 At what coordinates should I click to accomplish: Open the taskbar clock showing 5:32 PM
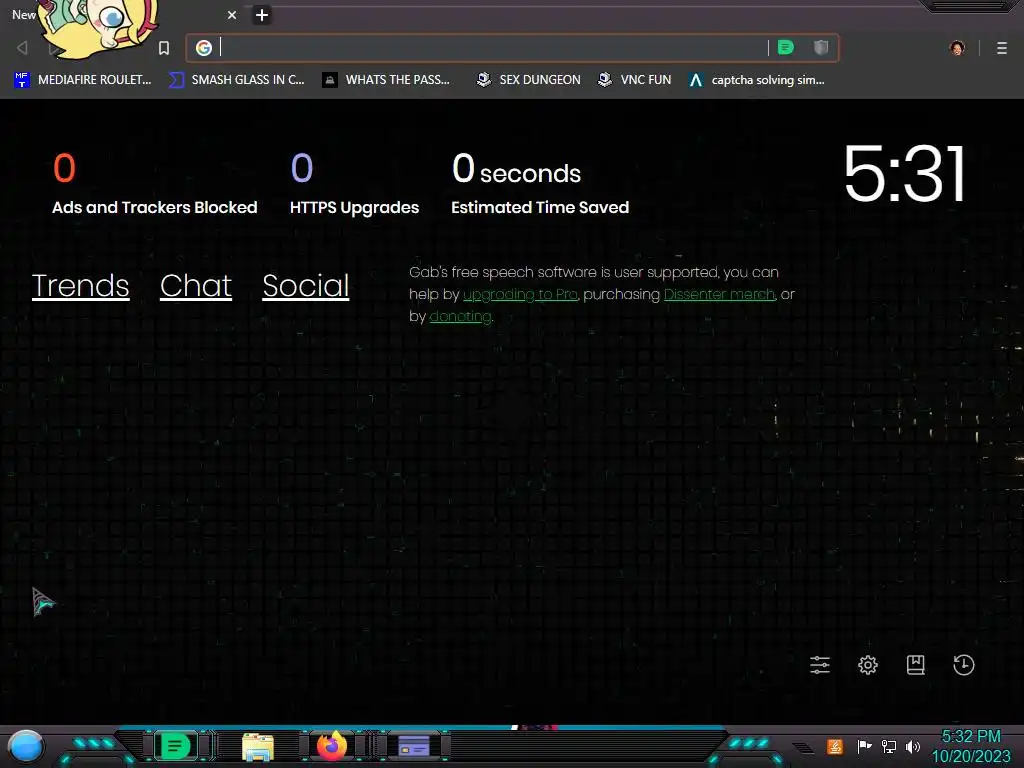click(x=970, y=746)
